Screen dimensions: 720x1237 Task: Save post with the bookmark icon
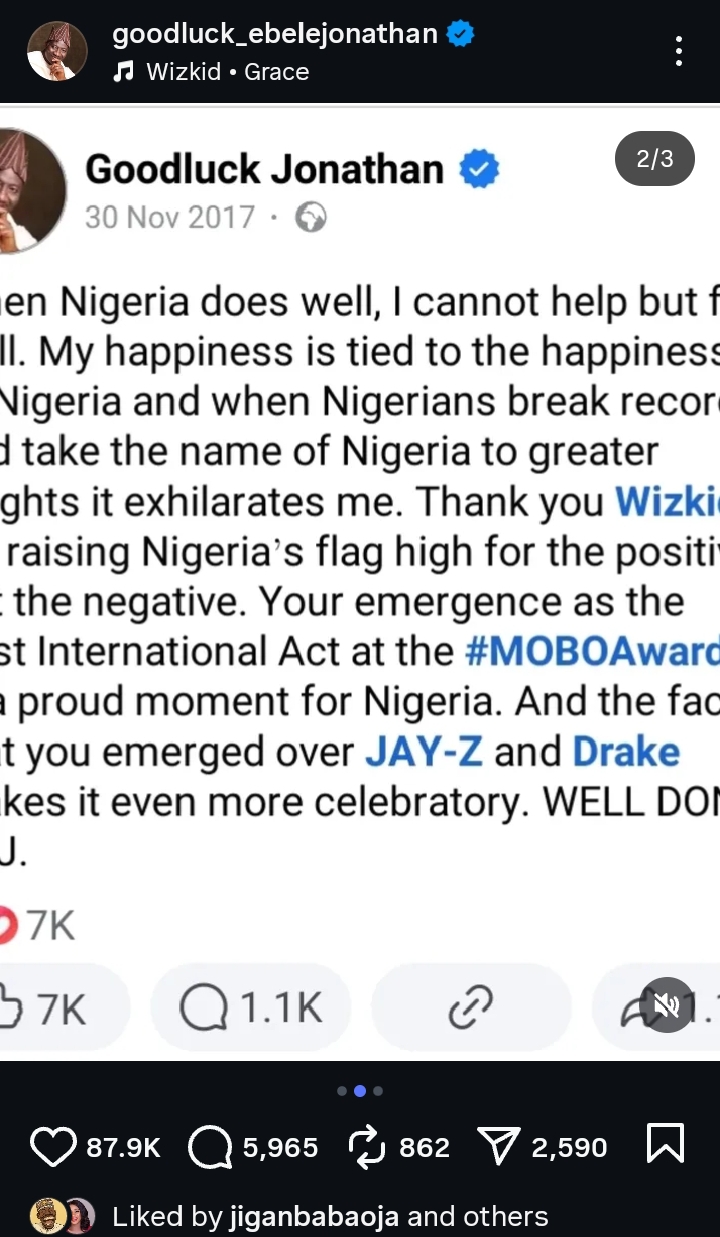click(x=666, y=1144)
